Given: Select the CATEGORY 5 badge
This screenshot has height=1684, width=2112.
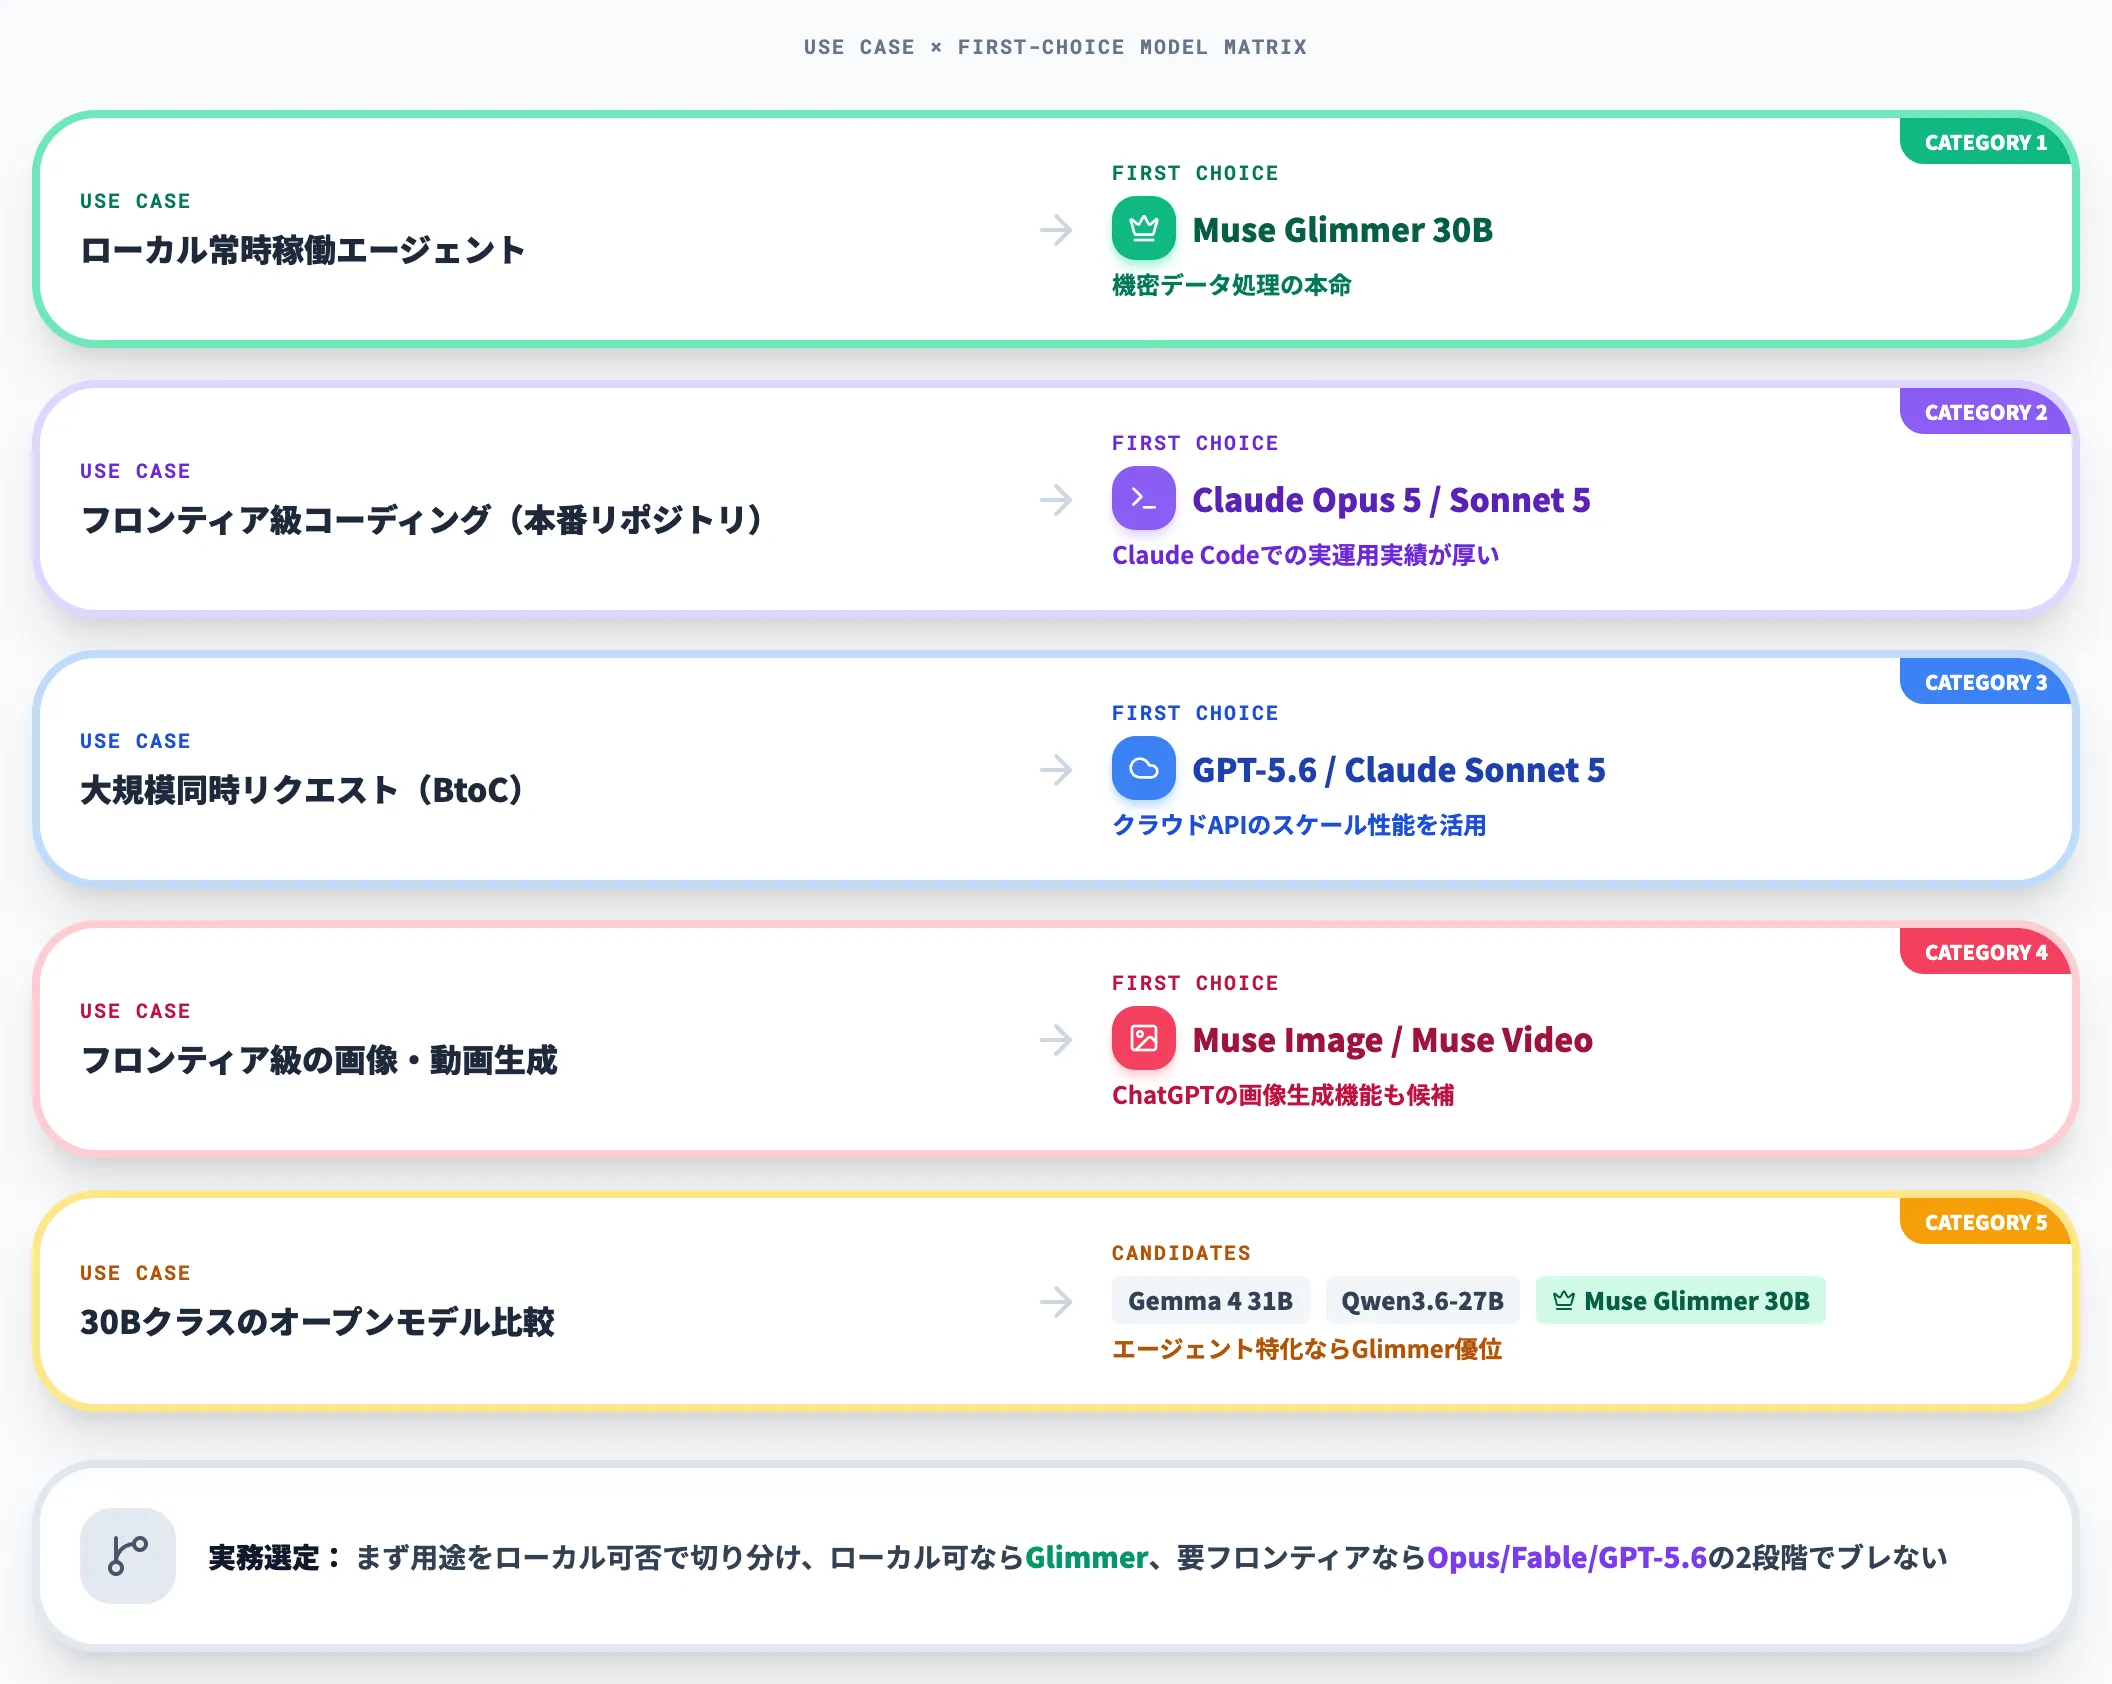Looking at the screenshot, I should [1986, 1222].
